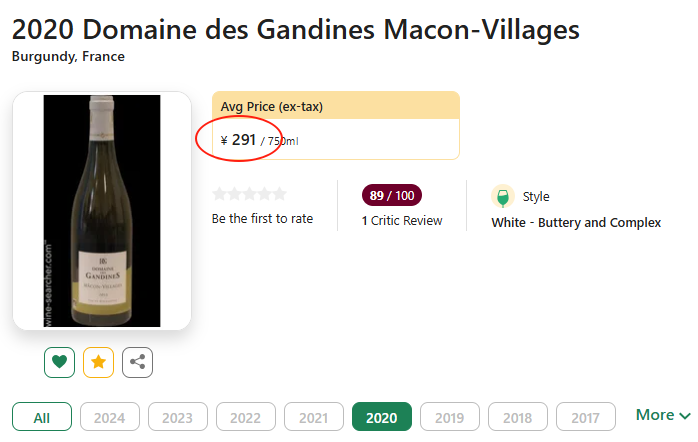Viewport: 698px width, 442px height.
Task: Select the All vintages tab
Action: (42, 417)
